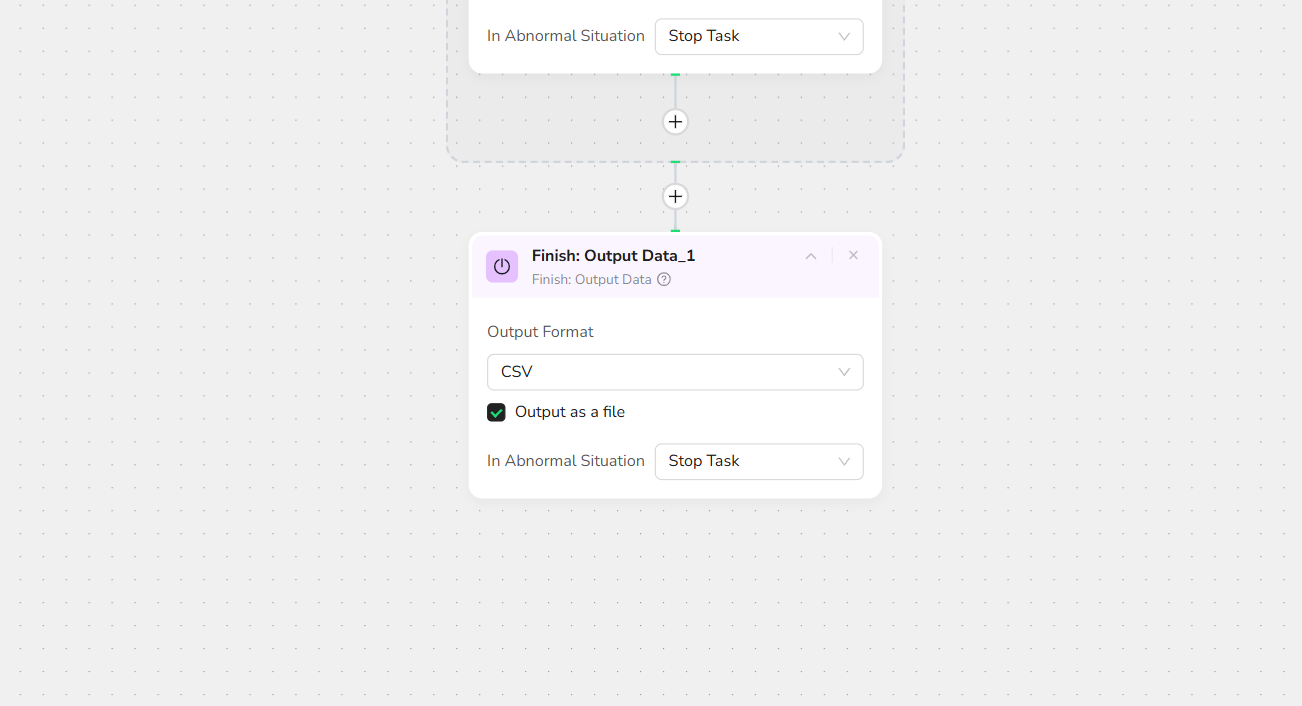Open the Stop Task dropdown in the upper node

[745, 36]
